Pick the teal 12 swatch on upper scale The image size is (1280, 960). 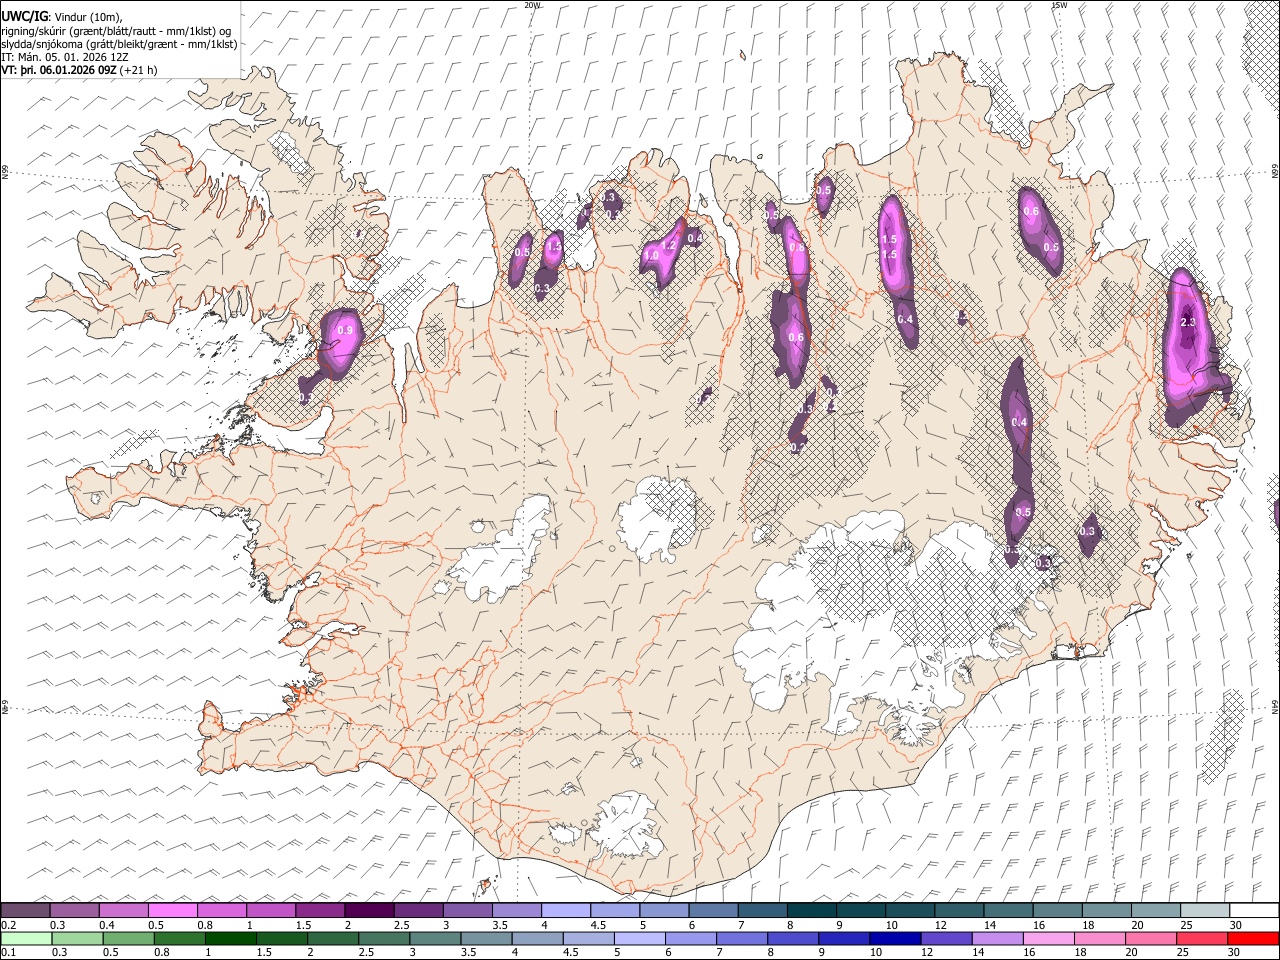957,910
